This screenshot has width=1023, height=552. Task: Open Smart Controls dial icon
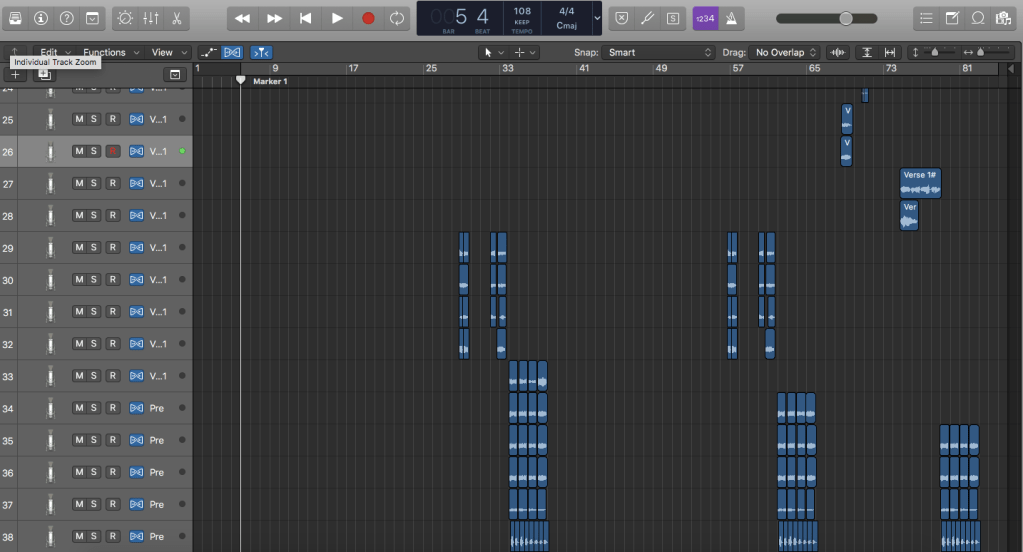click(x=124, y=18)
